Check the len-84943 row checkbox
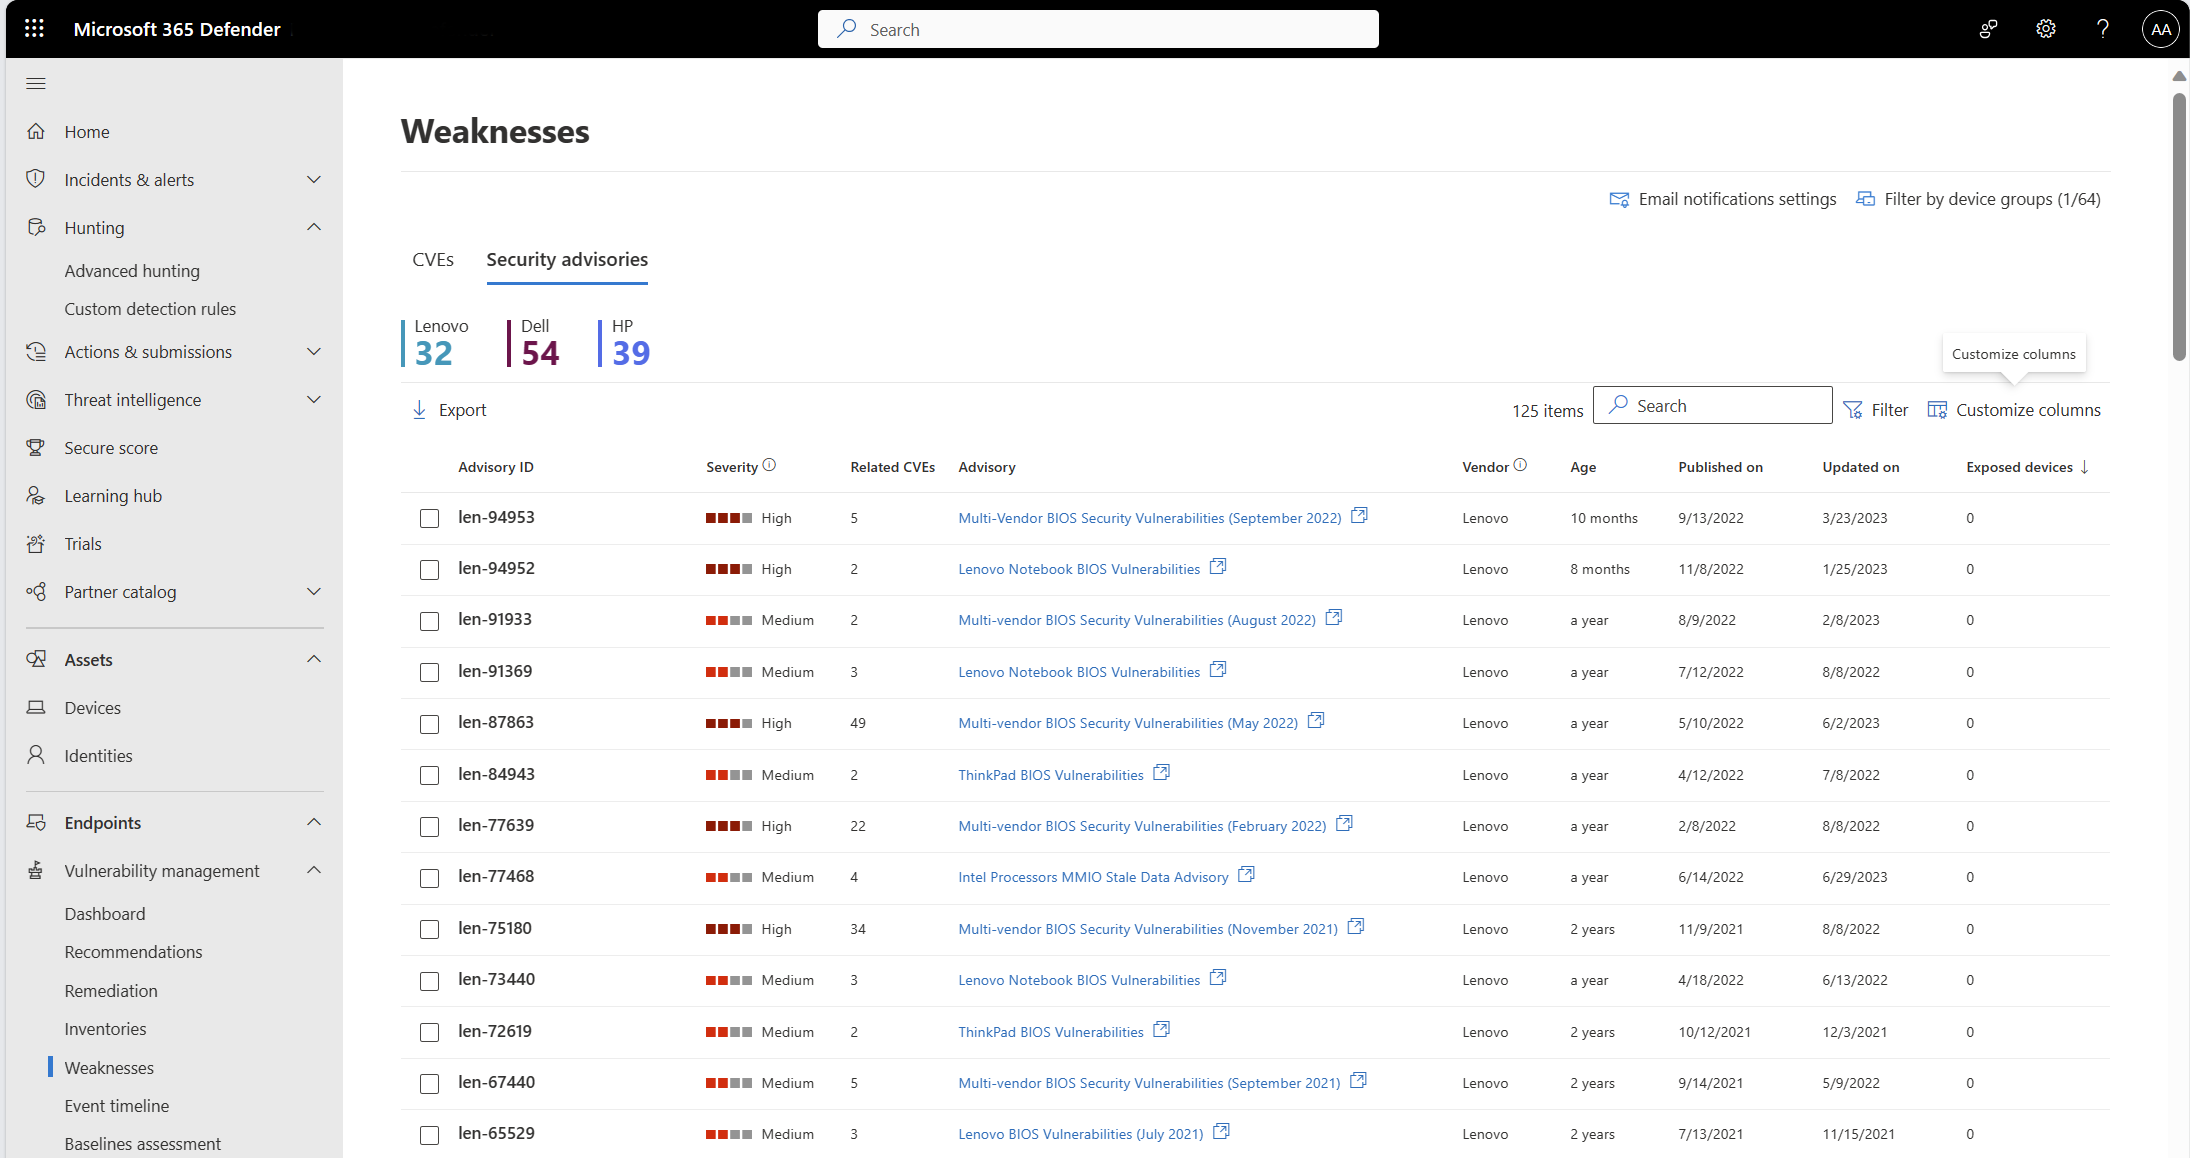This screenshot has width=2190, height=1158. (429, 775)
